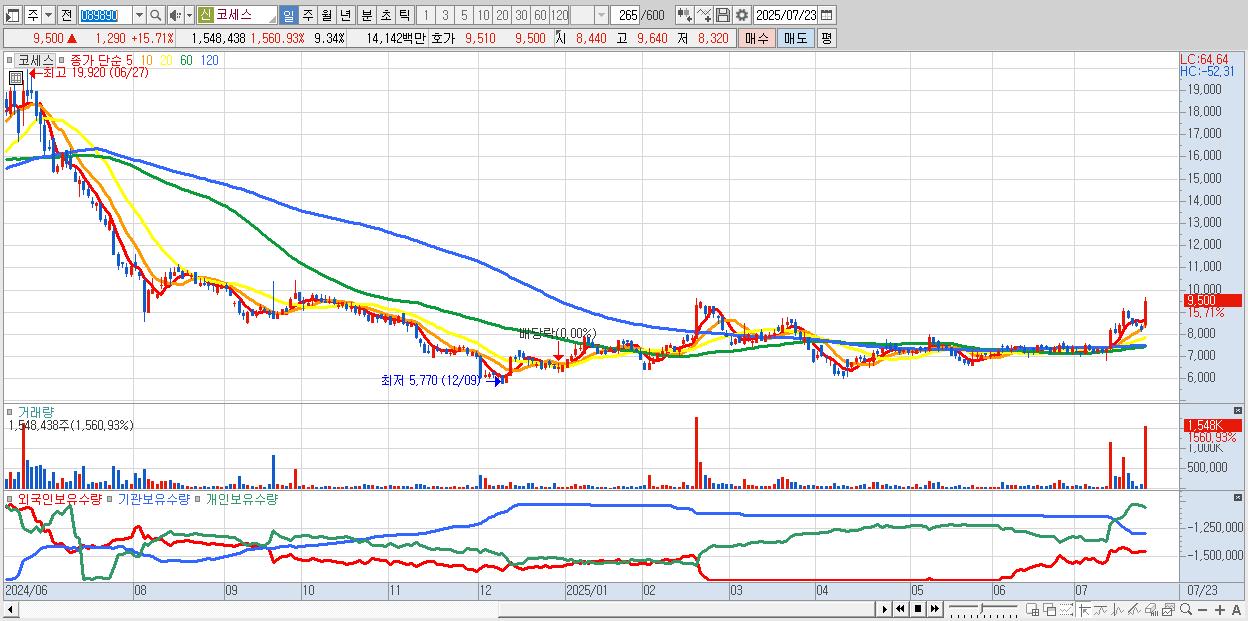Click the magnifier stock search icon
Screen dimensions: 1248x621
pos(156,15)
